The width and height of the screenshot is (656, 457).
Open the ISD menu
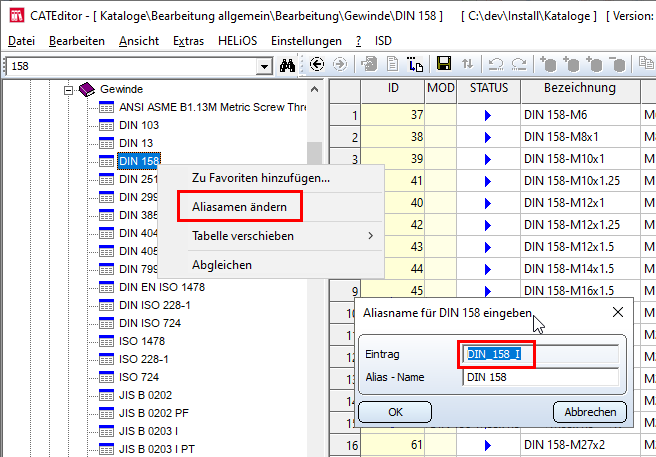coord(383,41)
